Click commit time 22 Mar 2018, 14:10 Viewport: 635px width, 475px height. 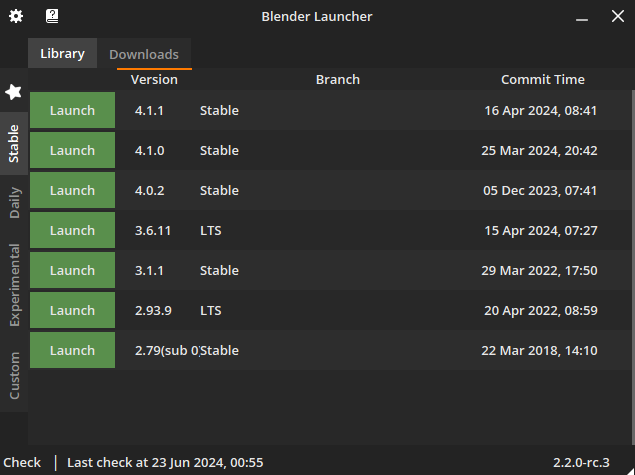(539, 351)
